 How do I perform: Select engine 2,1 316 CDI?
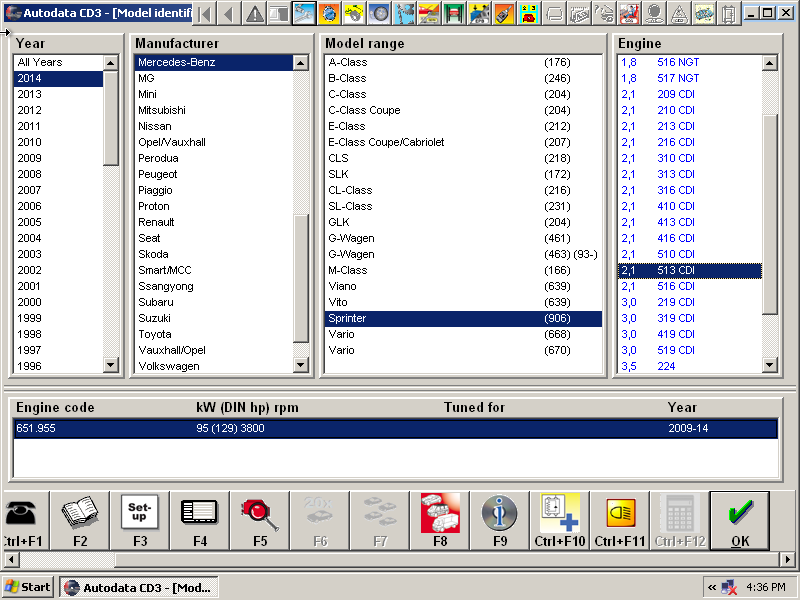[690, 190]
